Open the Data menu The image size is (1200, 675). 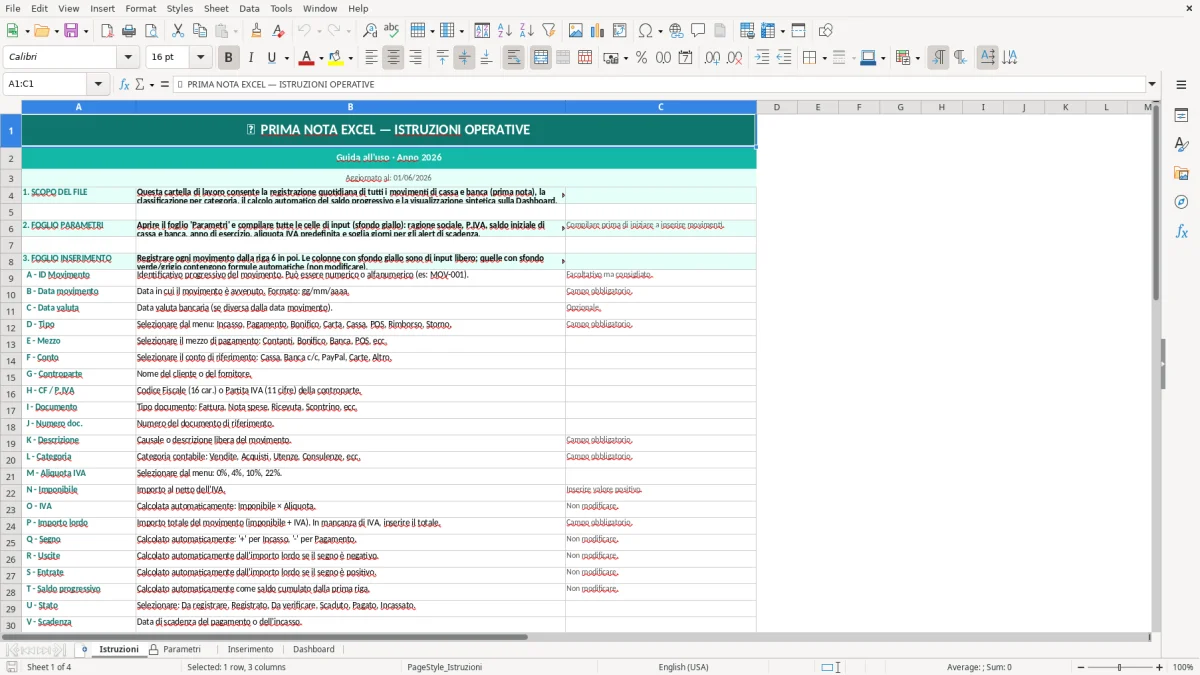click(x=249, y=8)
